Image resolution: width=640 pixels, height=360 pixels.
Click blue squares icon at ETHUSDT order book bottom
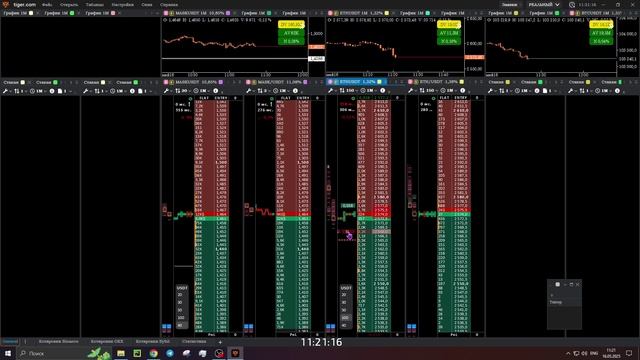click(331, 327)
